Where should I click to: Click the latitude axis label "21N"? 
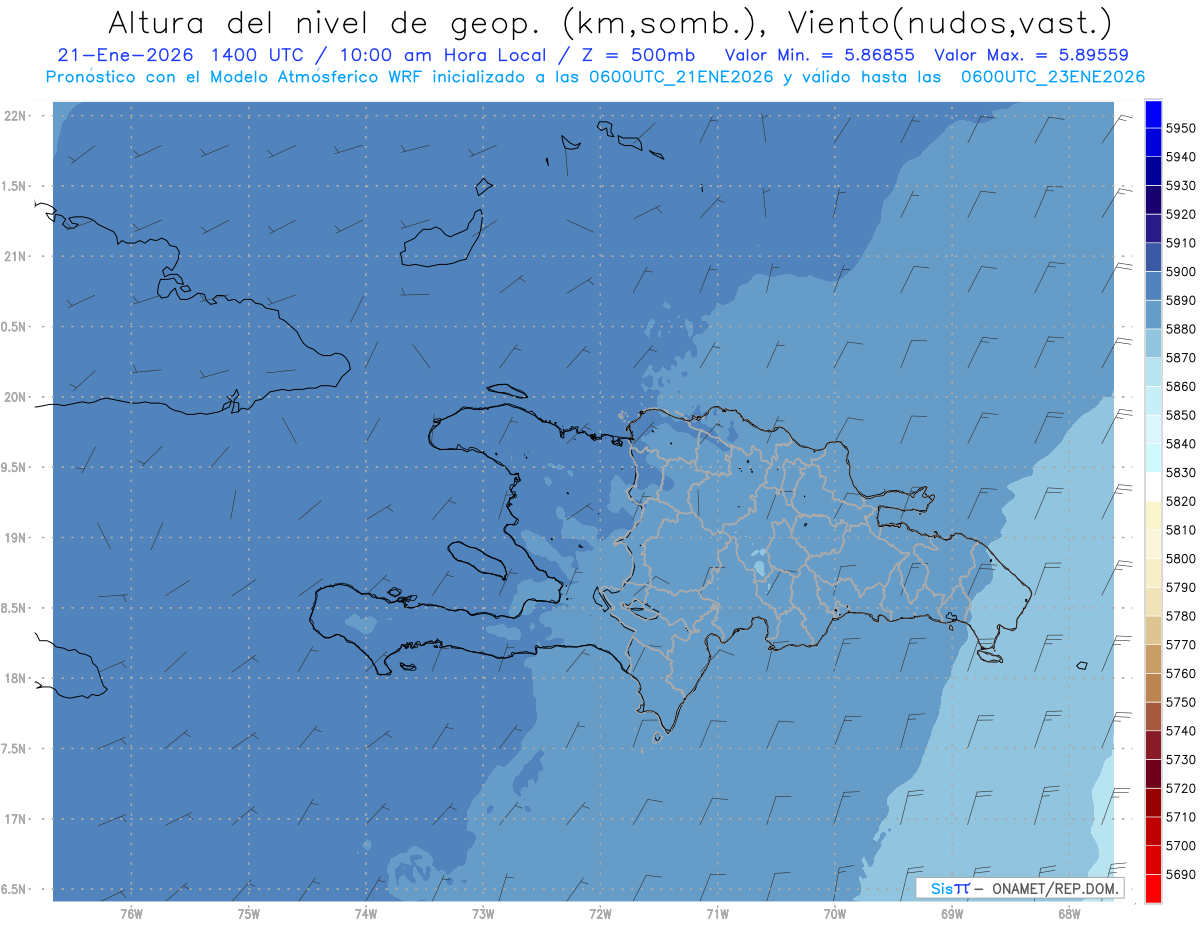pyautogui.click(x=15, y=257)
